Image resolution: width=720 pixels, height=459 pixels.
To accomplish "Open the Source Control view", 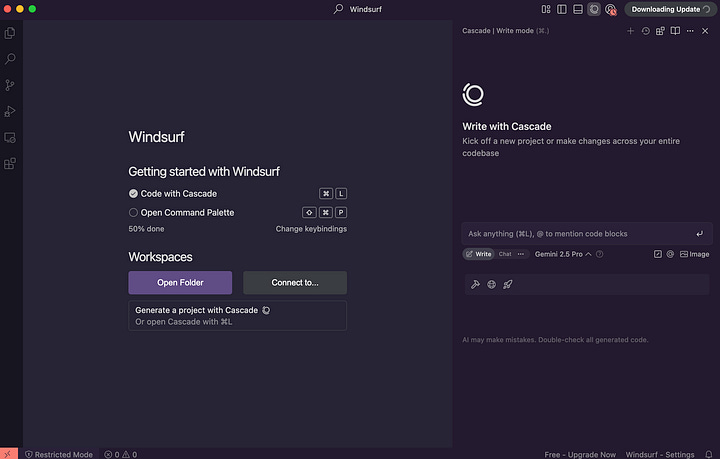I will point(10,85).
